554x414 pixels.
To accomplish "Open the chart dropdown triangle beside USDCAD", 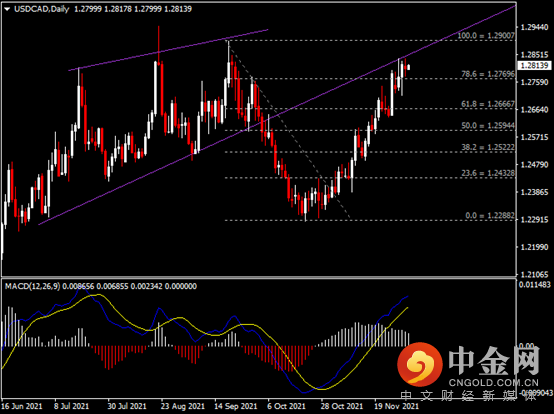I will click(7, 10).
